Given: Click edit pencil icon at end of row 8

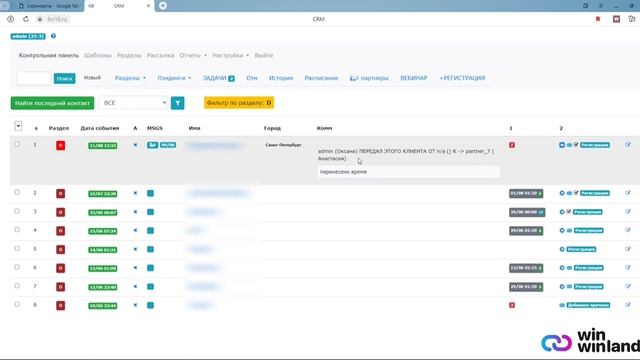Looking at the screenshot, I should pos(628,305).
